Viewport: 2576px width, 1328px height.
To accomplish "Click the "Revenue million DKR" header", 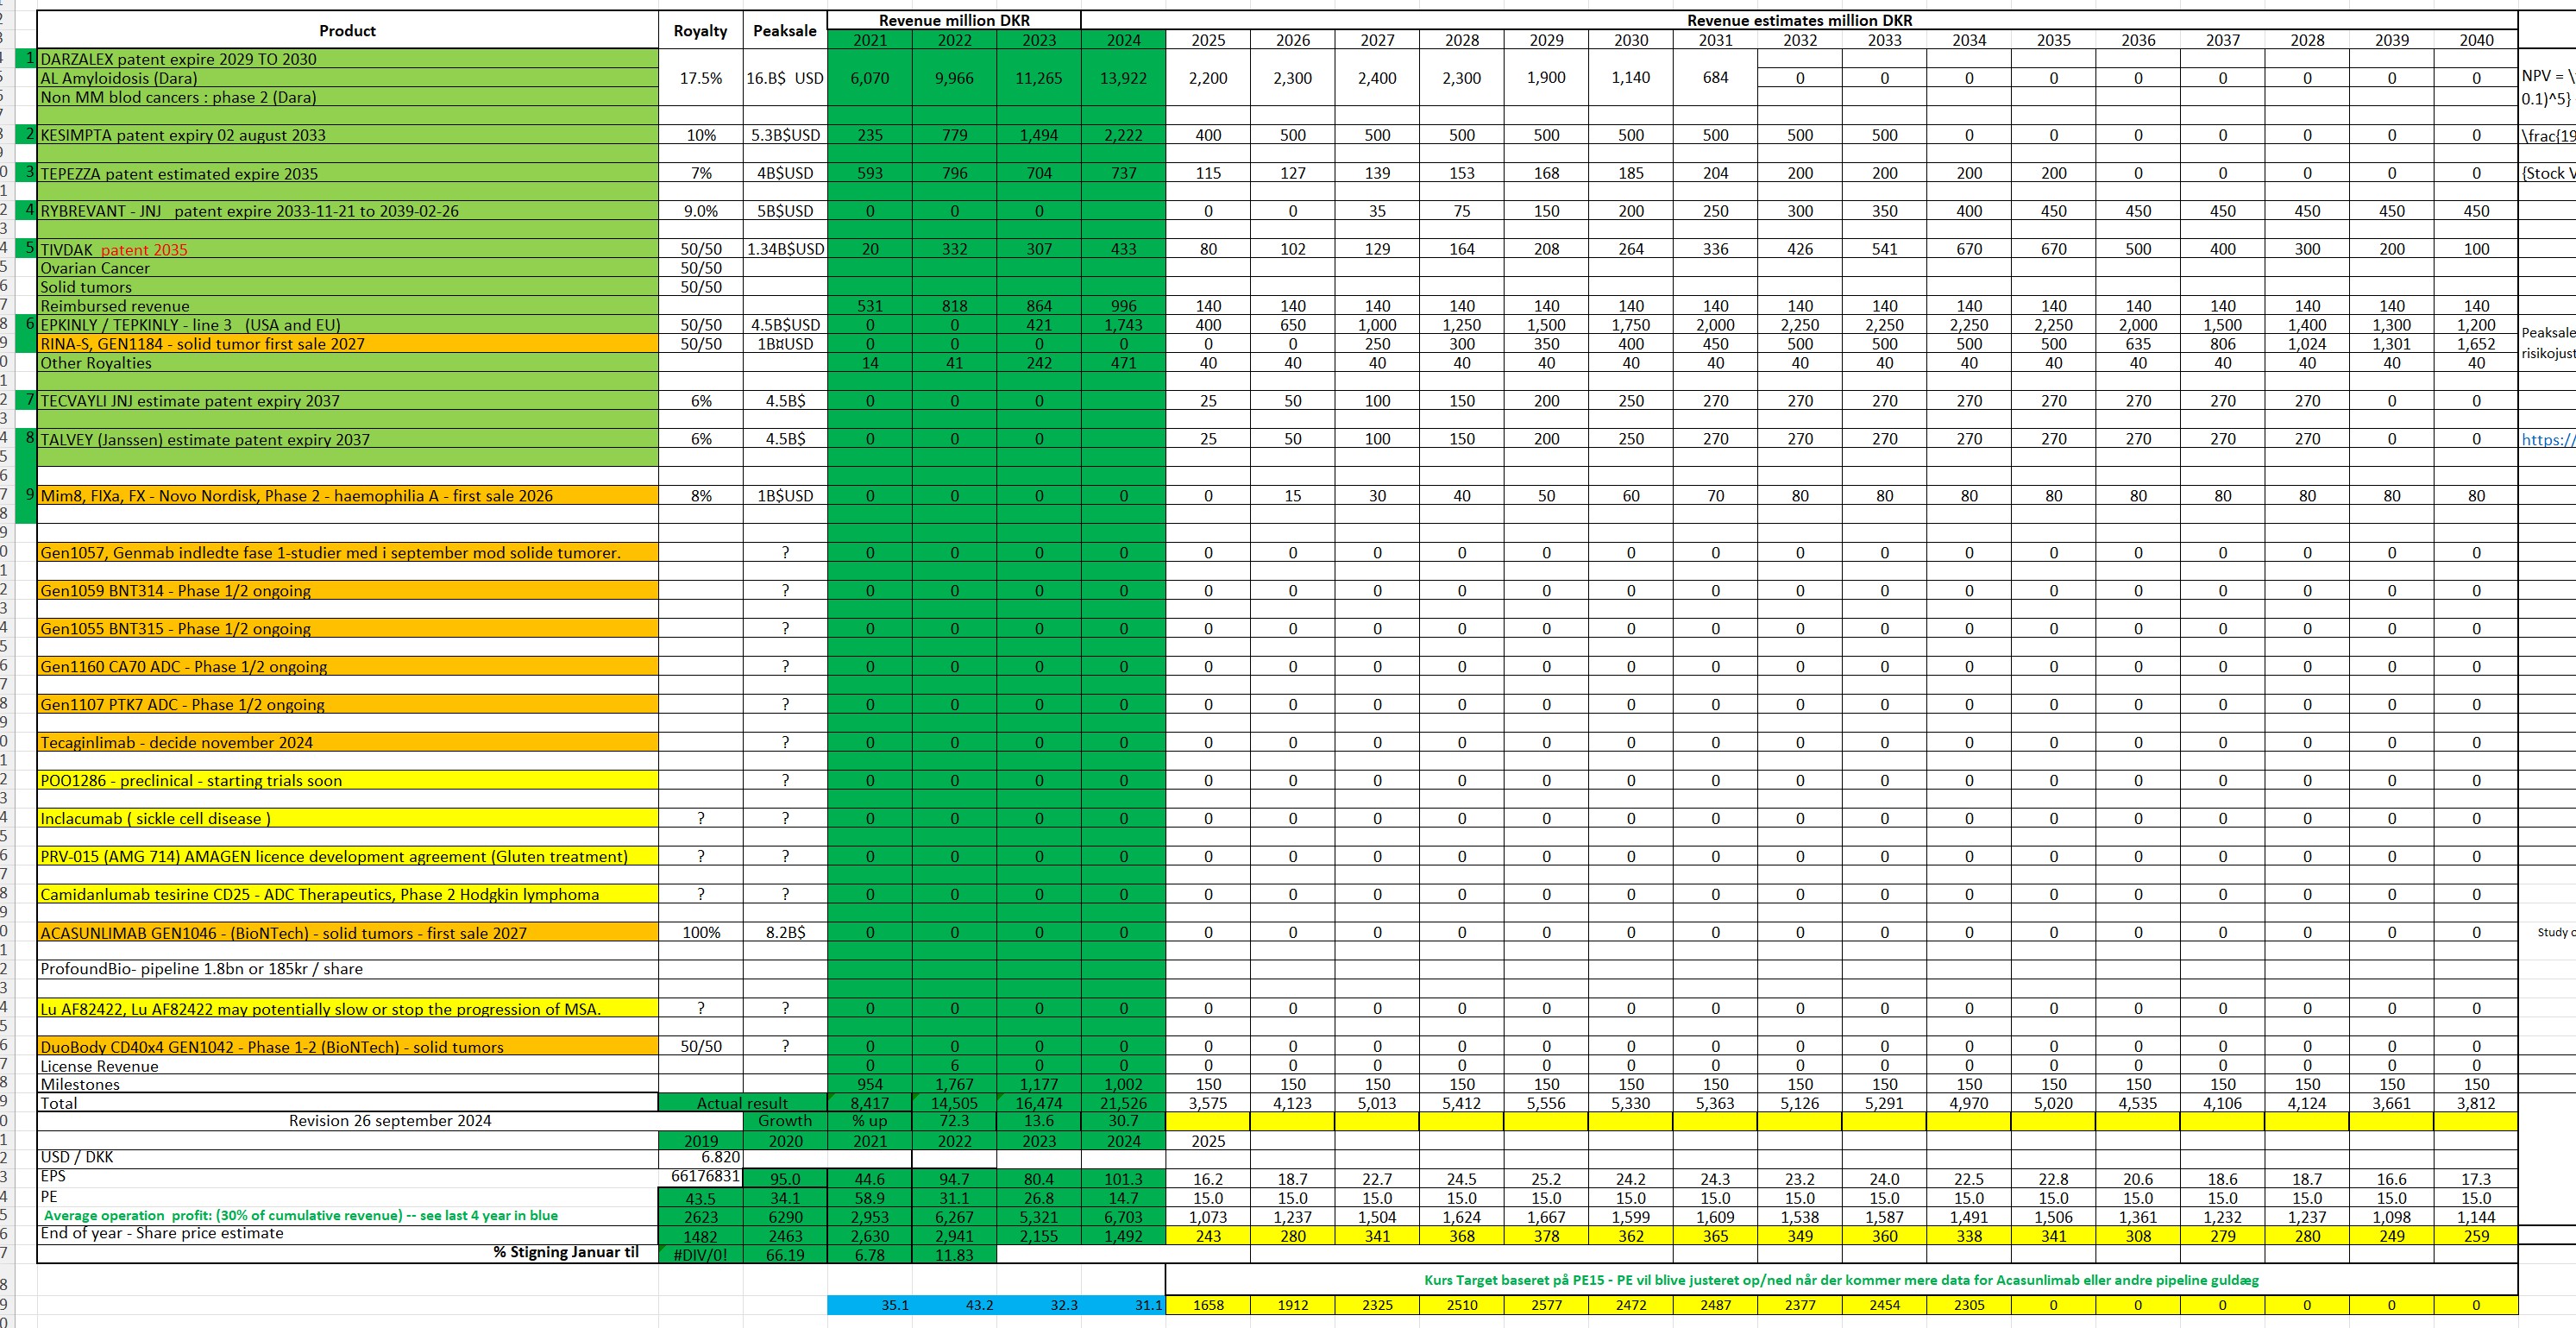I will tap(954, 20).
